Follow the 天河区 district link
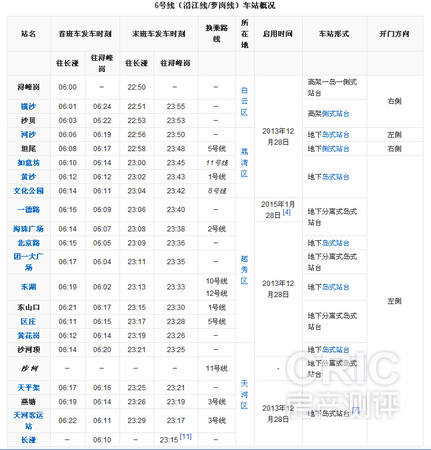 coord(244,394)
